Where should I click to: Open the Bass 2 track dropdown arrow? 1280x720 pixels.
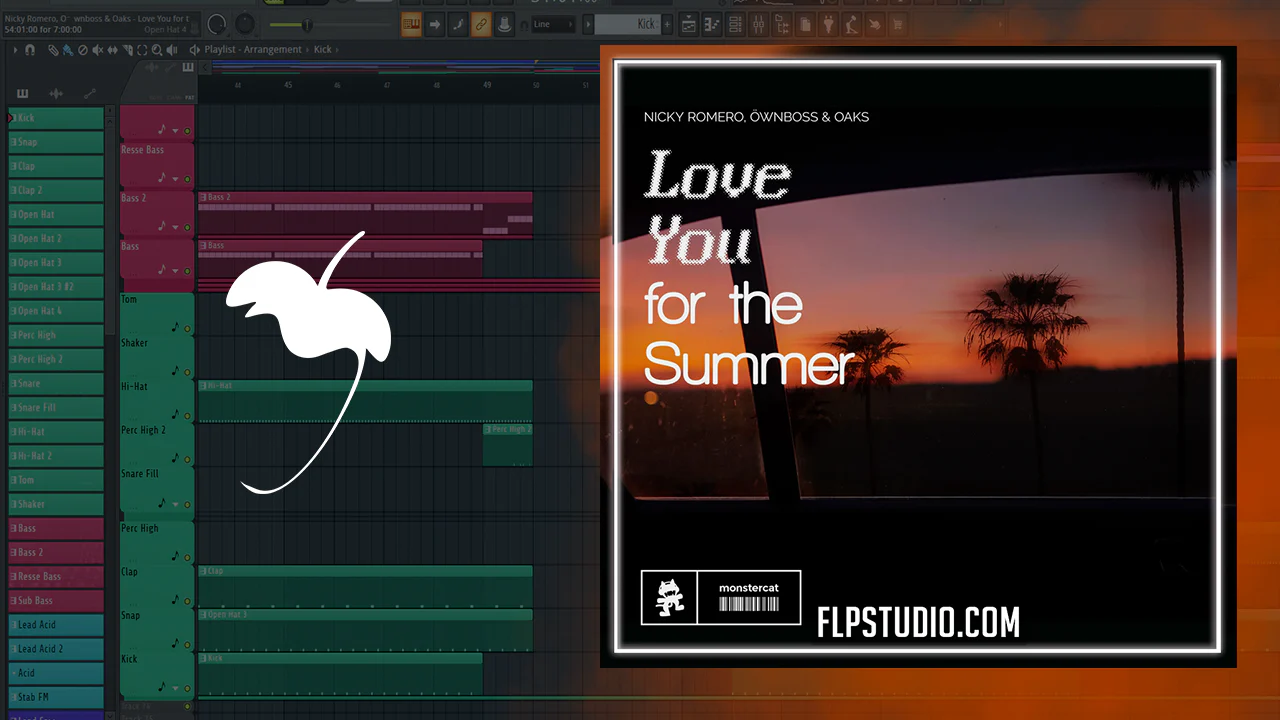[175, 228]
